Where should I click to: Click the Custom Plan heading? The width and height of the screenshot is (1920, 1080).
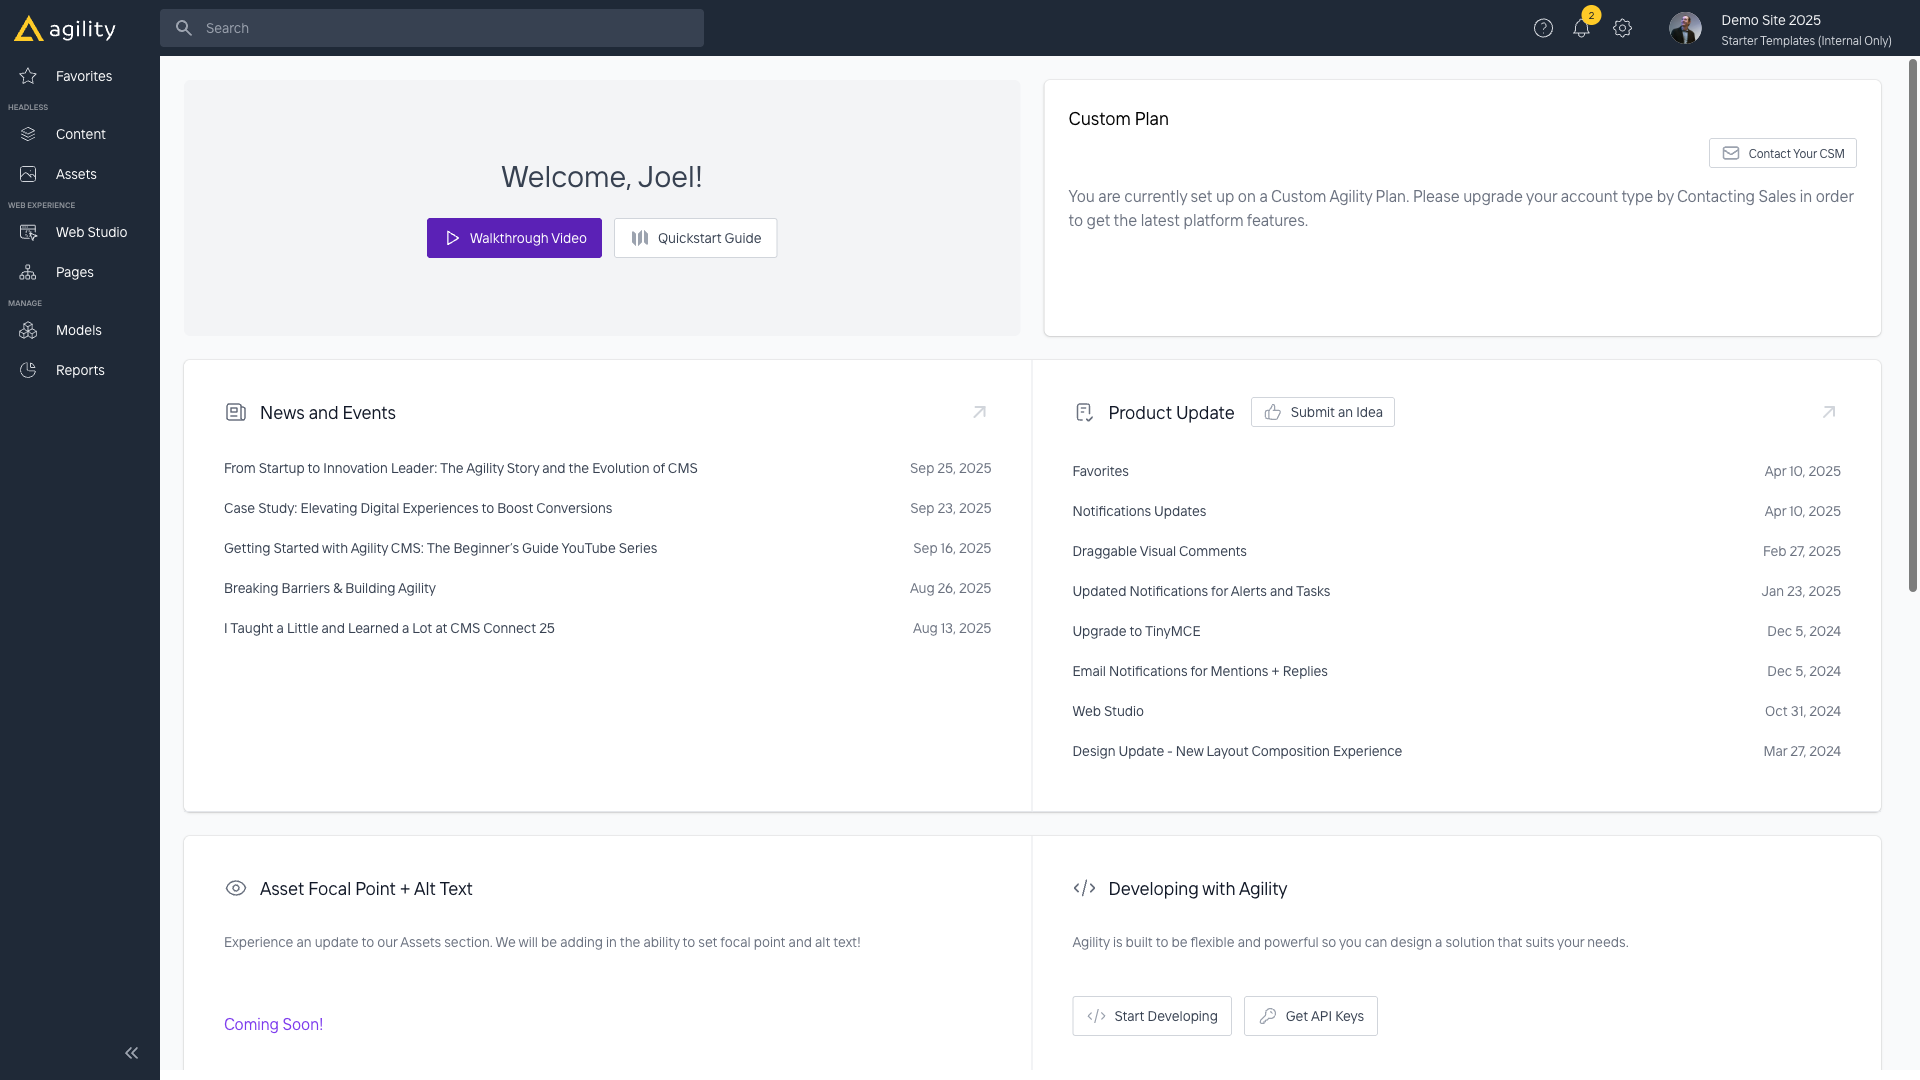(x=1118, y=119)
